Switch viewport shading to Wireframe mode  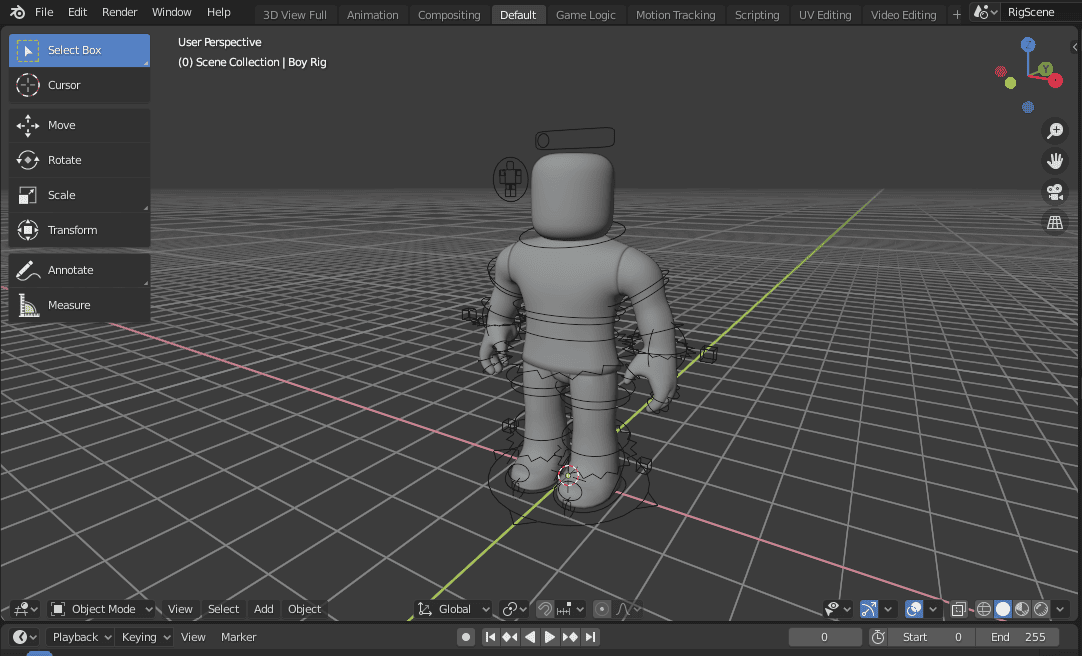tap(983, 608)
